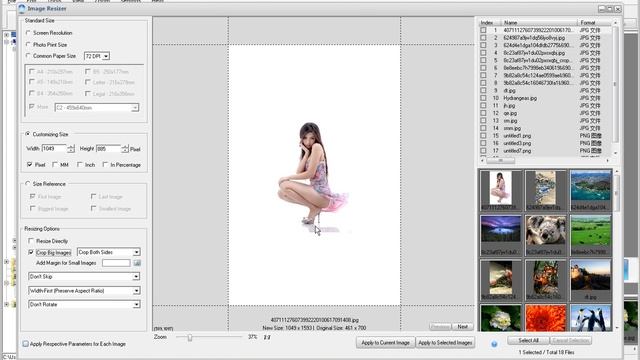Increase the Width value with up arrow

[x=71, y=147]
